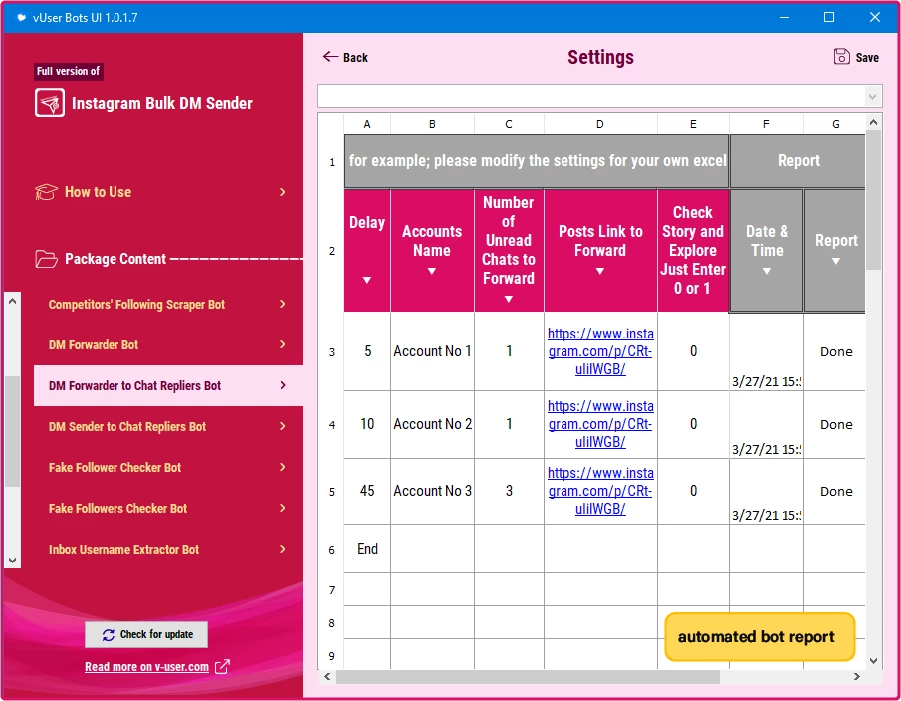This screenshot has width=901, height=701.
Task: Click the spreadsheet vertical scroll down arrow
Action: point(873,661)
